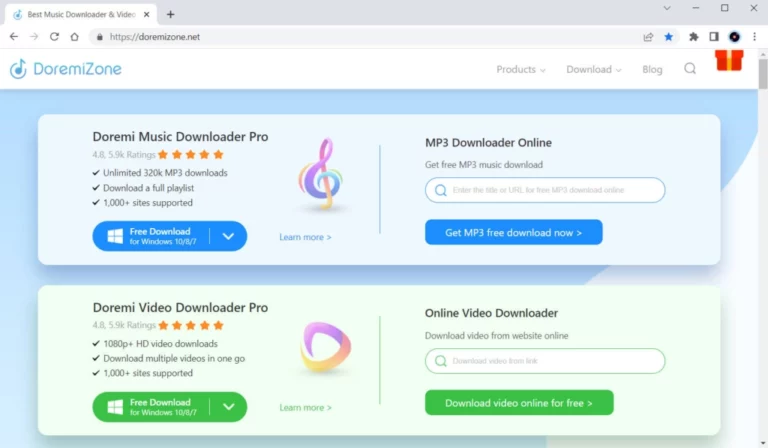Open a new browser tab
This screenshot has width=768, height=448.
click(170, 14)
